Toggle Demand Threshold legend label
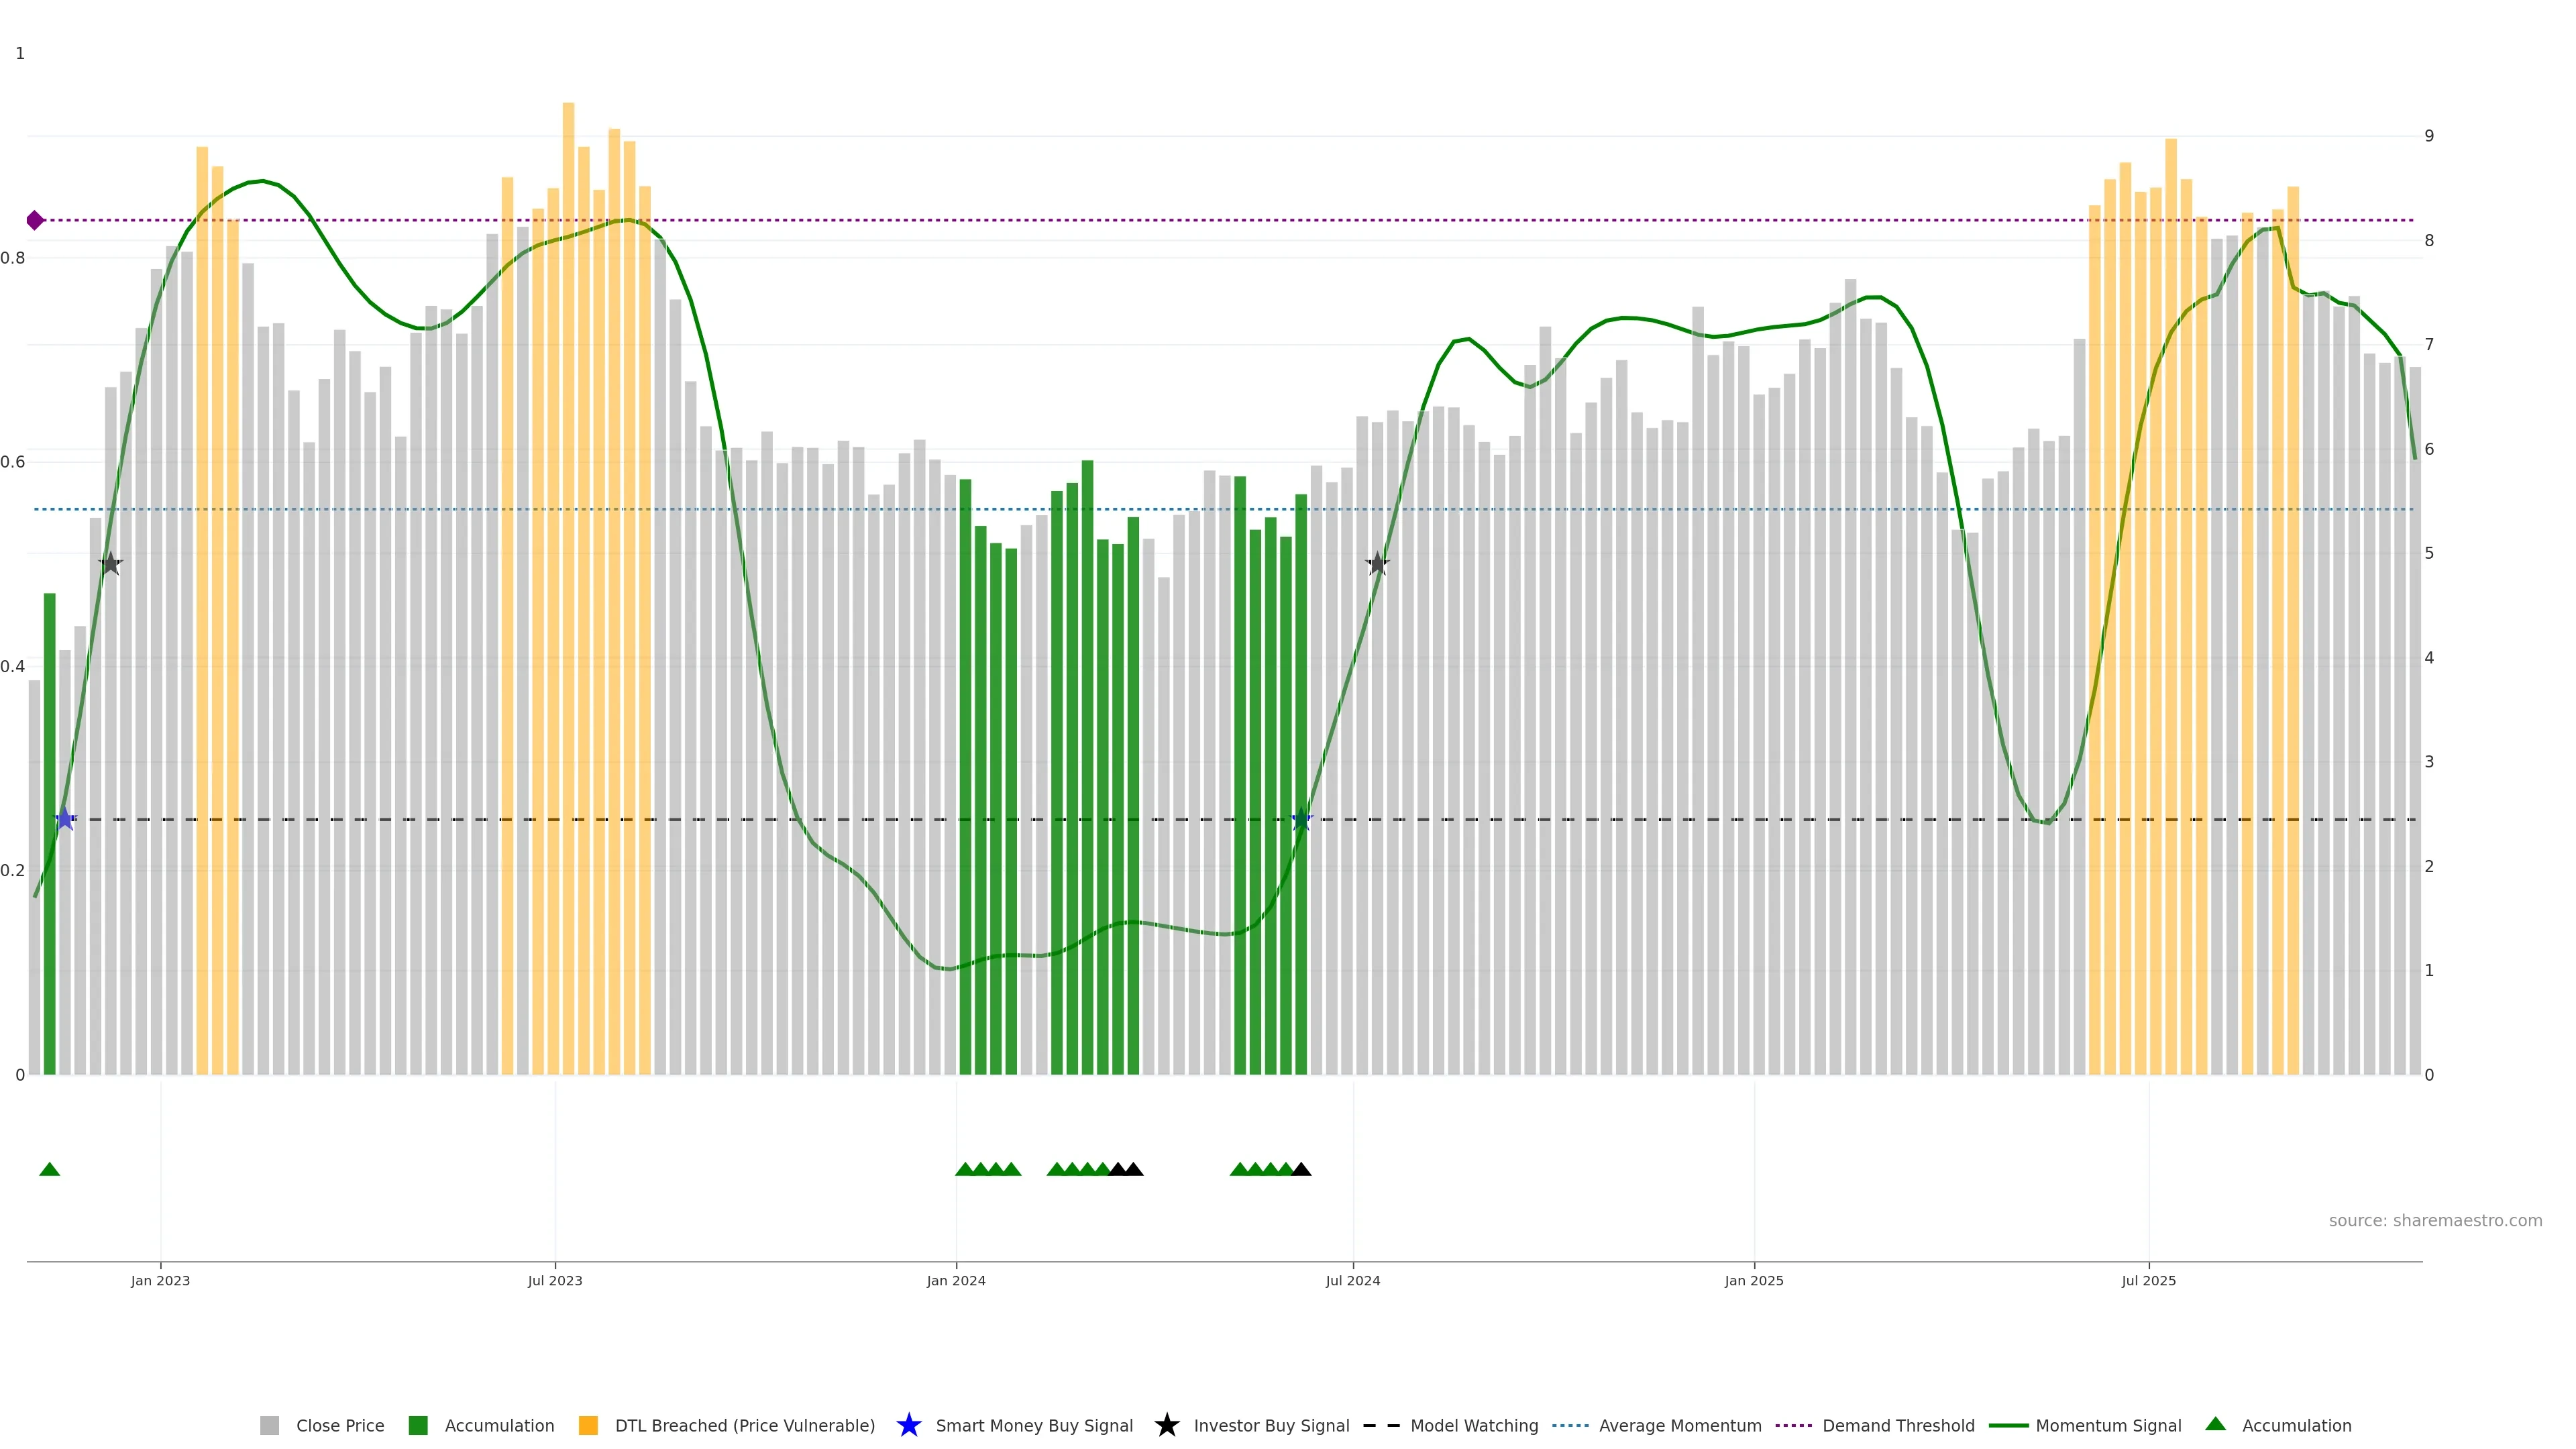 click(x=1898, y=1425)
